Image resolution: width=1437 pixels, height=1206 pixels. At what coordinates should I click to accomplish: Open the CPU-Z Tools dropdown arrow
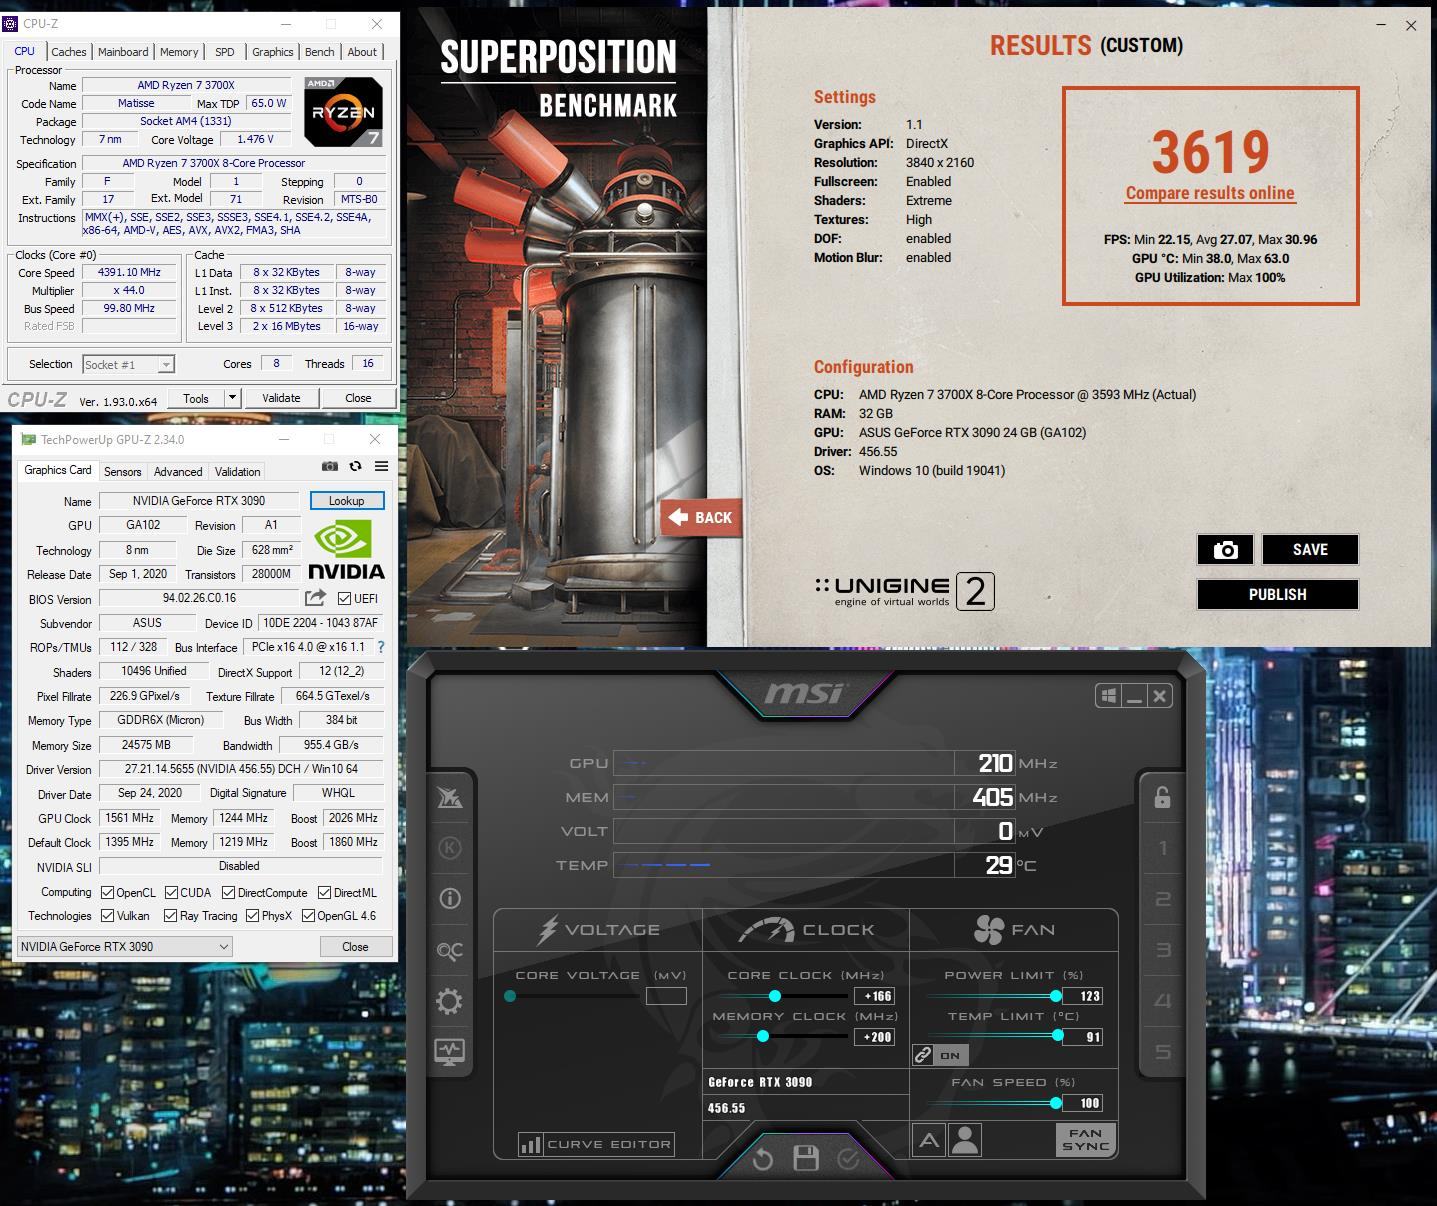click(232, 398)
